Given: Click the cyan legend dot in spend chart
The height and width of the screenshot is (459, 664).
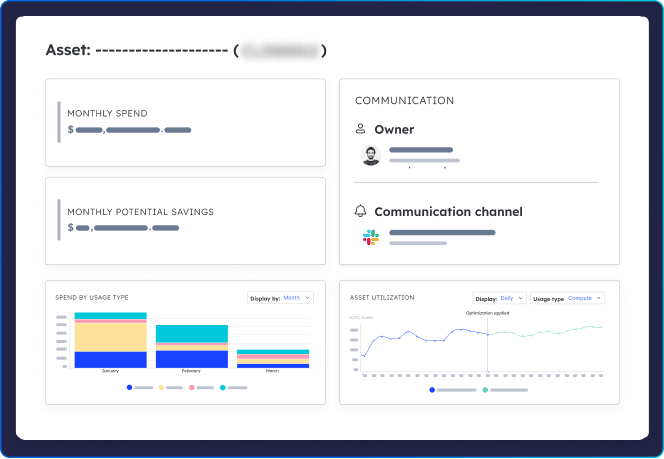Looking at the screenshot, I should 223,387.
